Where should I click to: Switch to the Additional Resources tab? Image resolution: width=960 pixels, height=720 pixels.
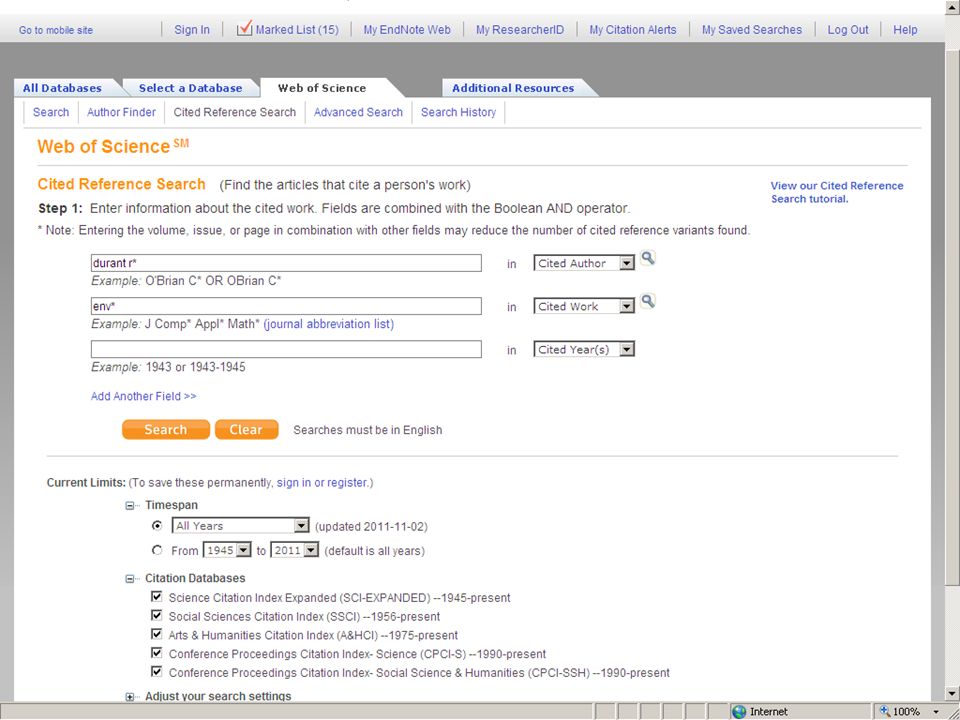513,88
